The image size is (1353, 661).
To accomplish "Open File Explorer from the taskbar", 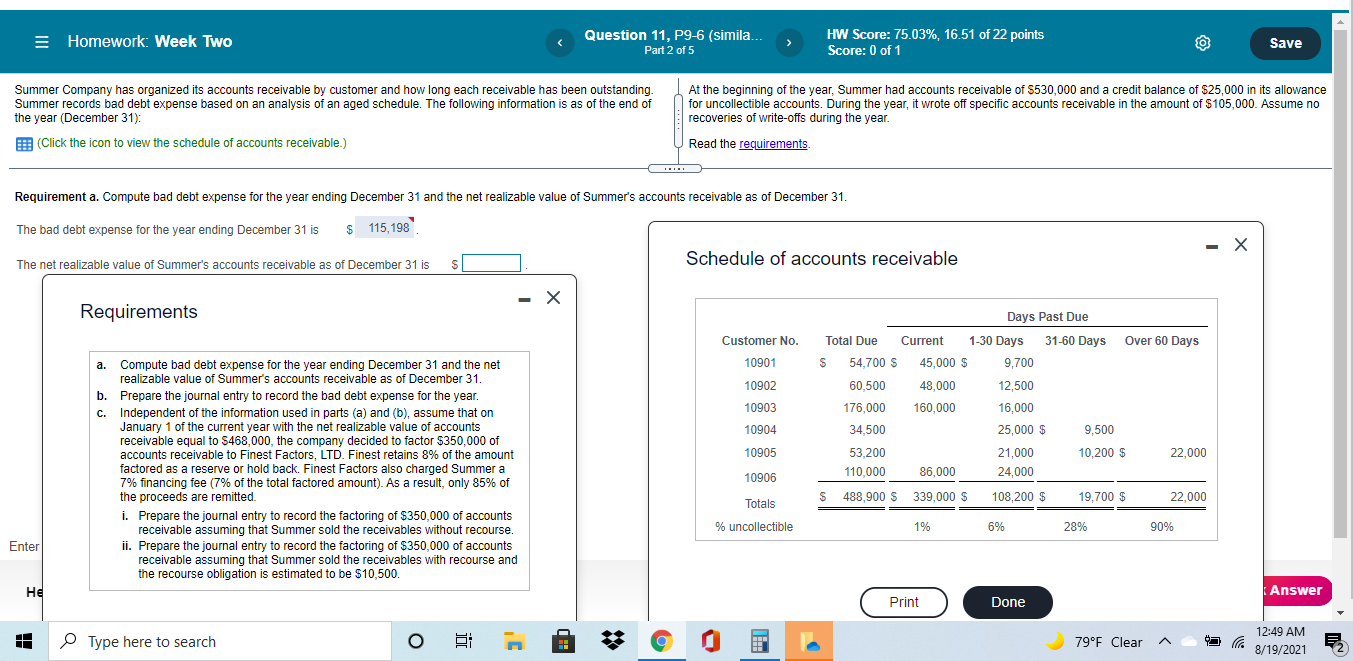I will 515,641.
